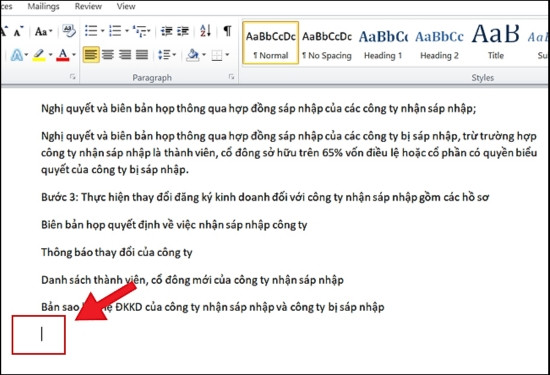Apply the Normal style
Image resolution: width=550 pixels, height=375 pixels.
(270, 43)
